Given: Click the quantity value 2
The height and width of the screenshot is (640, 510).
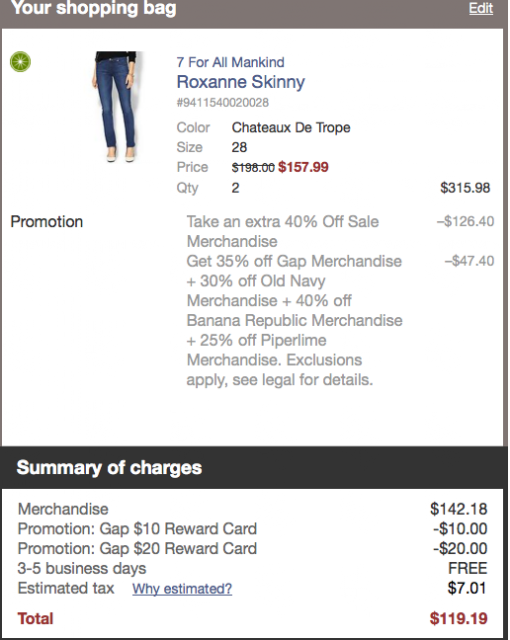Looking at the screenshot, I should tap(235, 188).
